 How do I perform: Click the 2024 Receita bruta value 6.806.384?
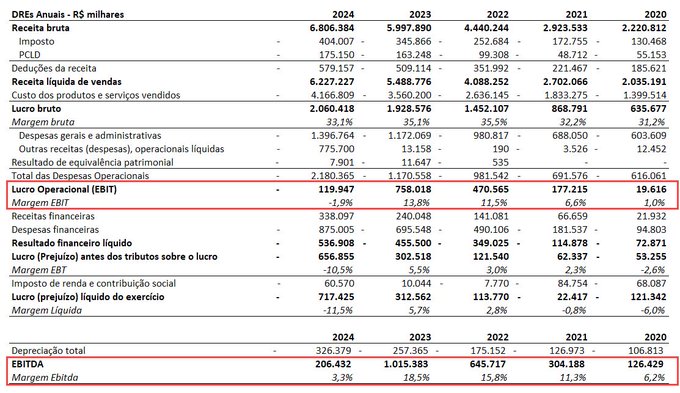(x=332, y=28)
